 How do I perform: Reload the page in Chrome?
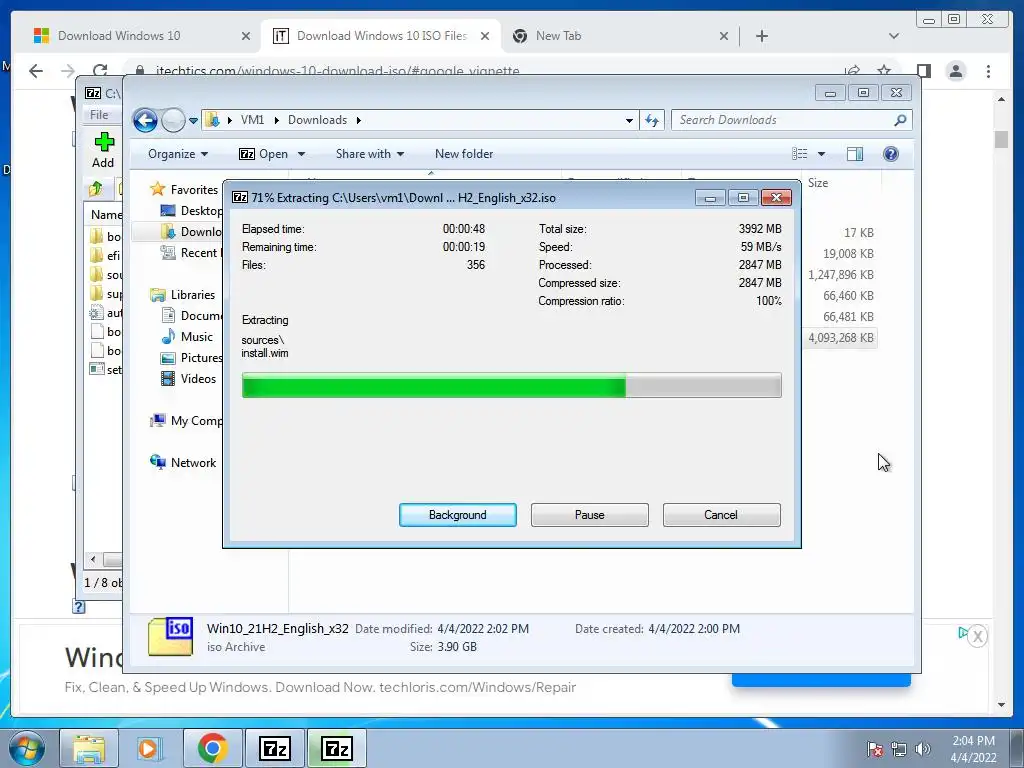click(x=100, y=71)
